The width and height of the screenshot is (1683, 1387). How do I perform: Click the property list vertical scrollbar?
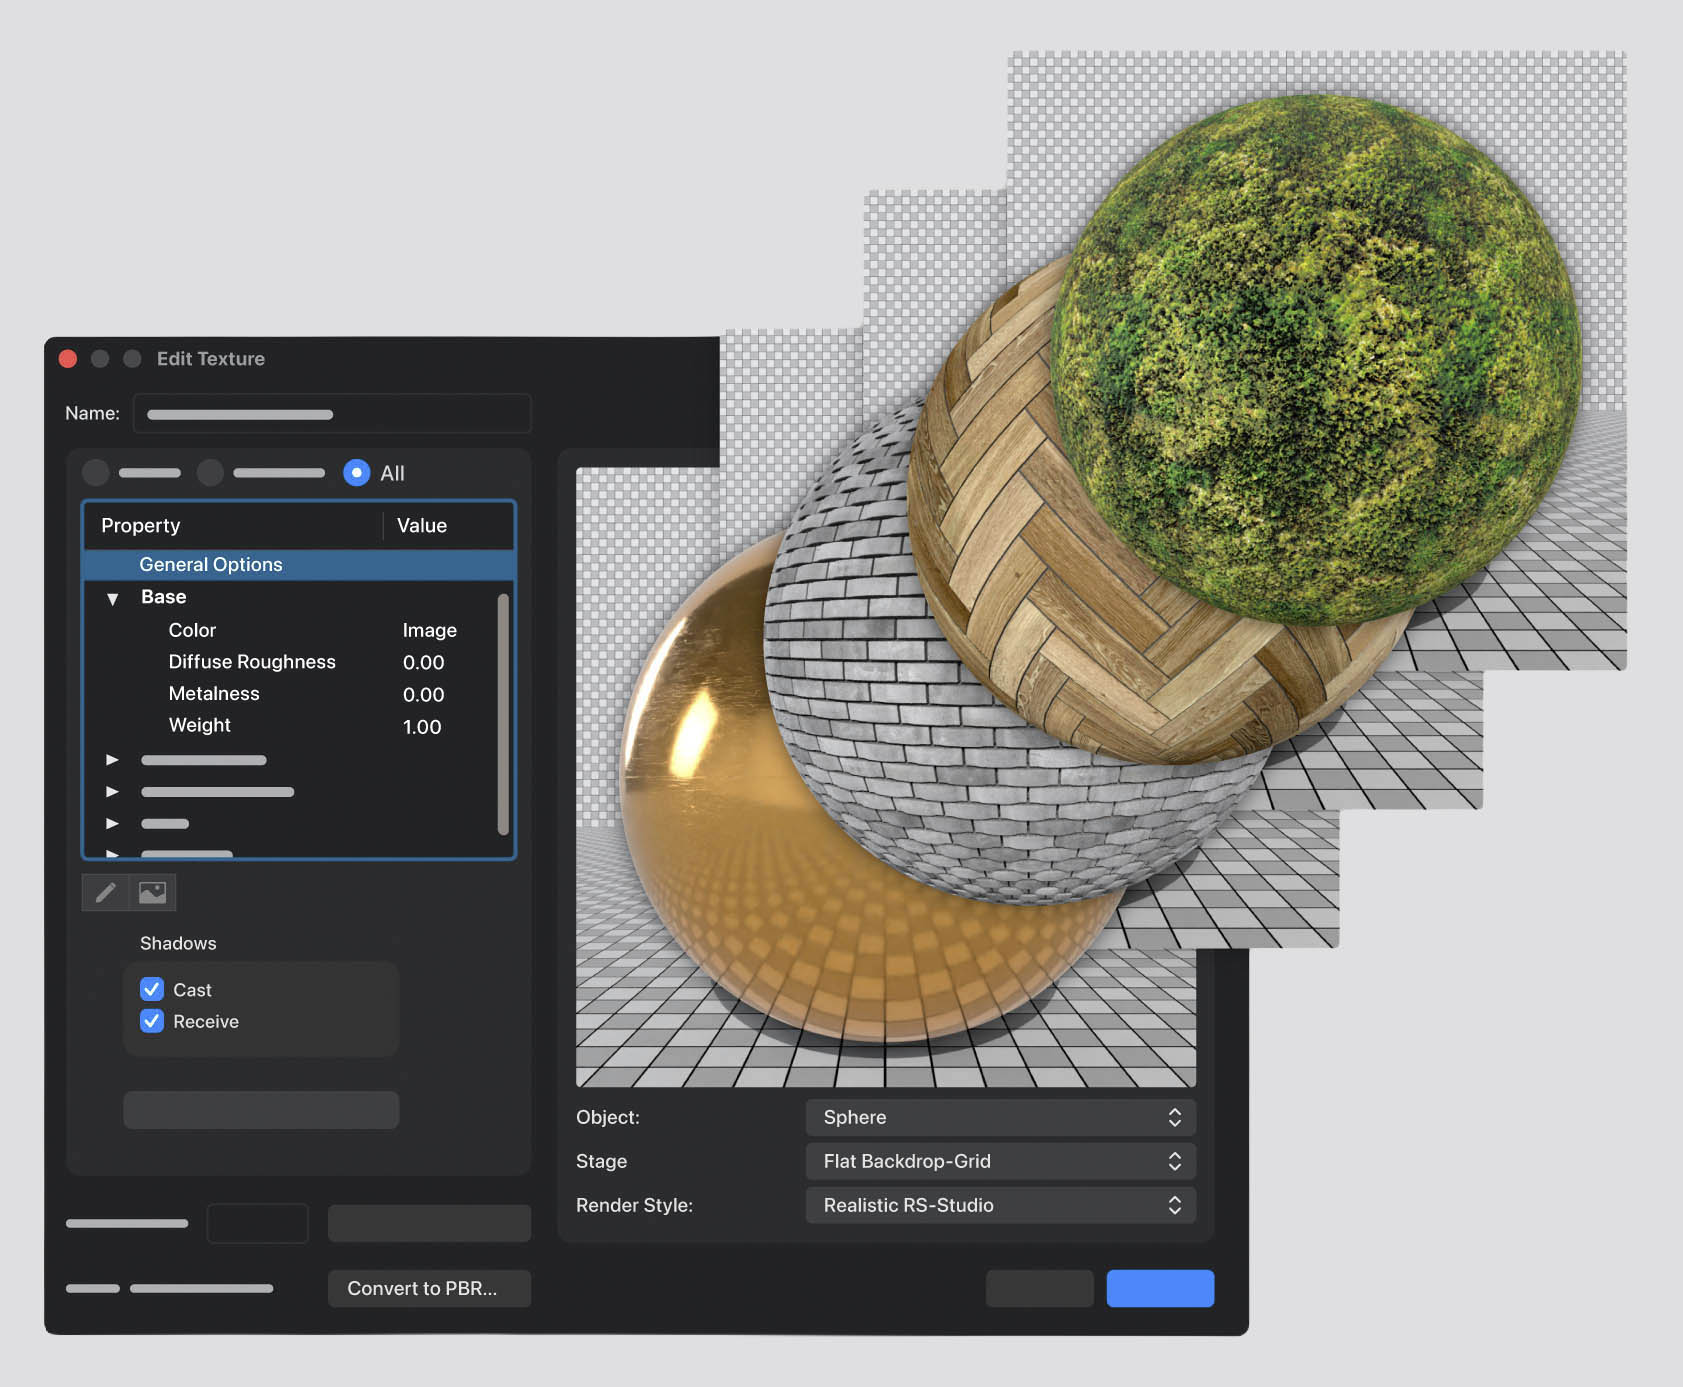tap(503, 714)
